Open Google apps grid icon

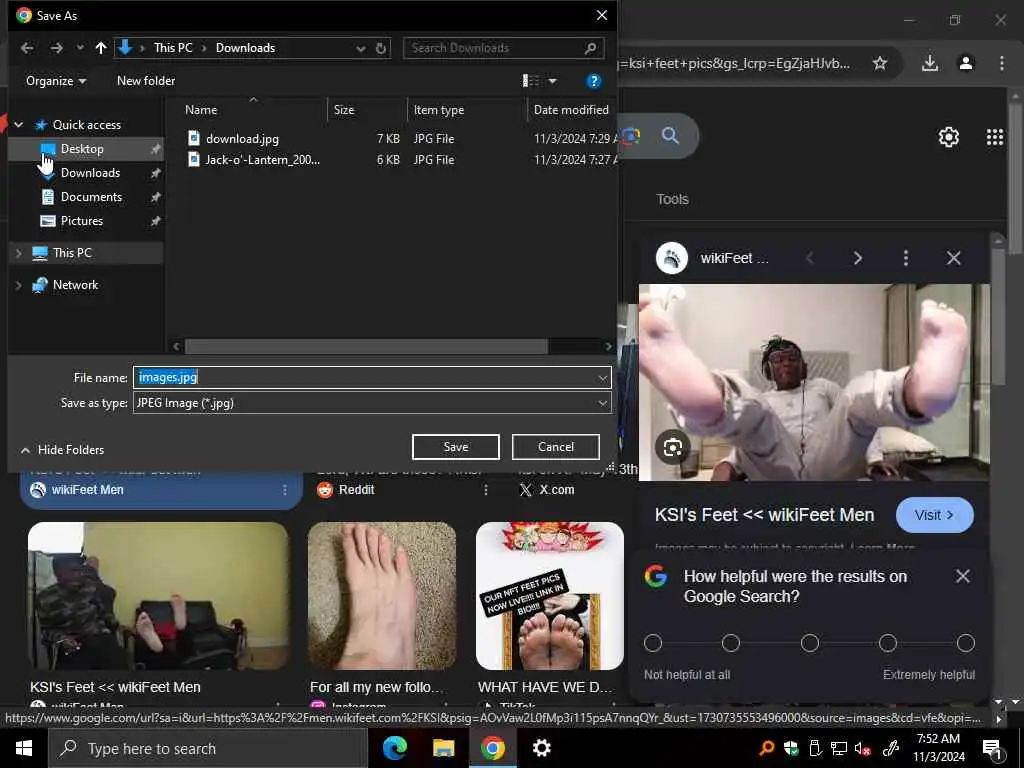[x=995, y=137]
